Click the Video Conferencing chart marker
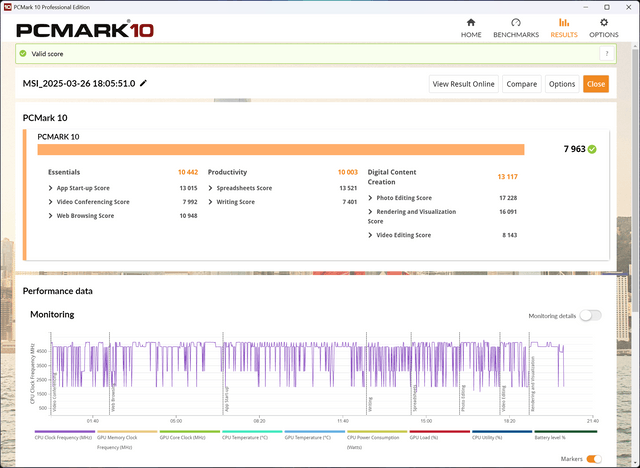 pos(54,392)
